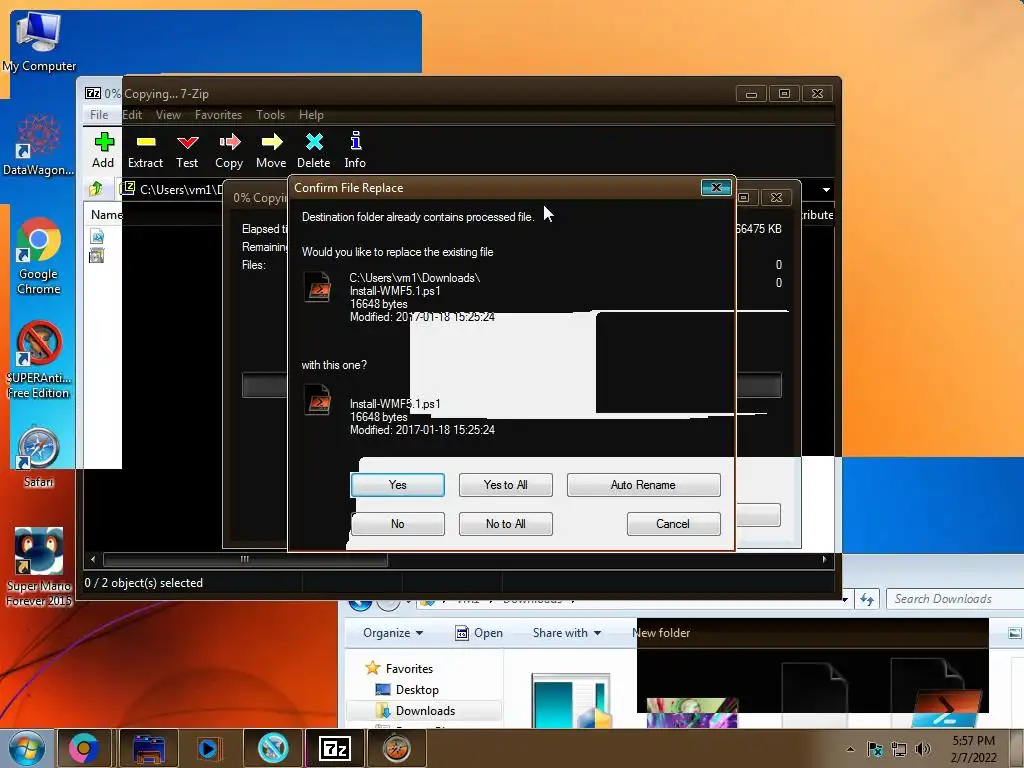Click New folder in Explorer toolbar
The width and height of the screenshot is (1024, 768).
(x=661, y=633)
